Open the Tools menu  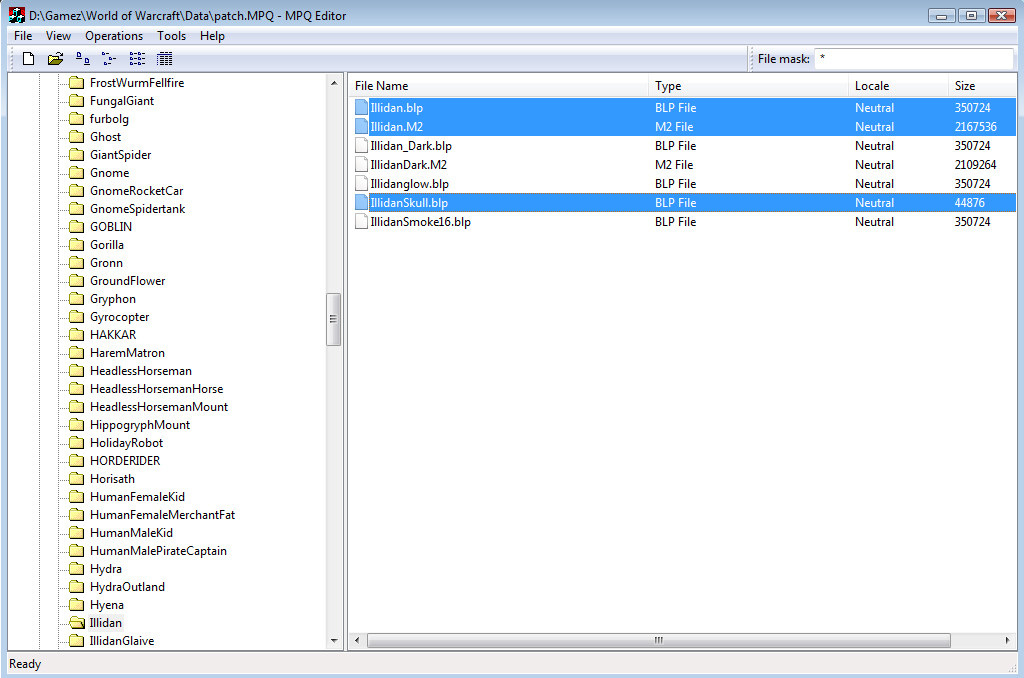point(171,36)
